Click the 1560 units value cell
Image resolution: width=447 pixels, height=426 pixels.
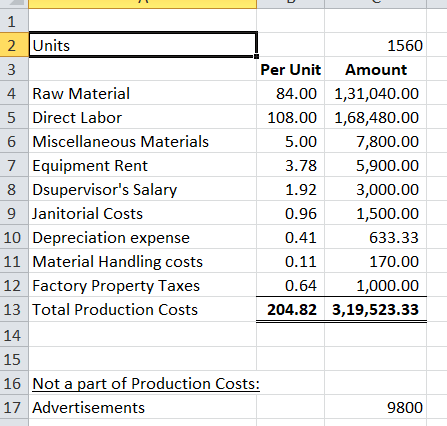375,45
